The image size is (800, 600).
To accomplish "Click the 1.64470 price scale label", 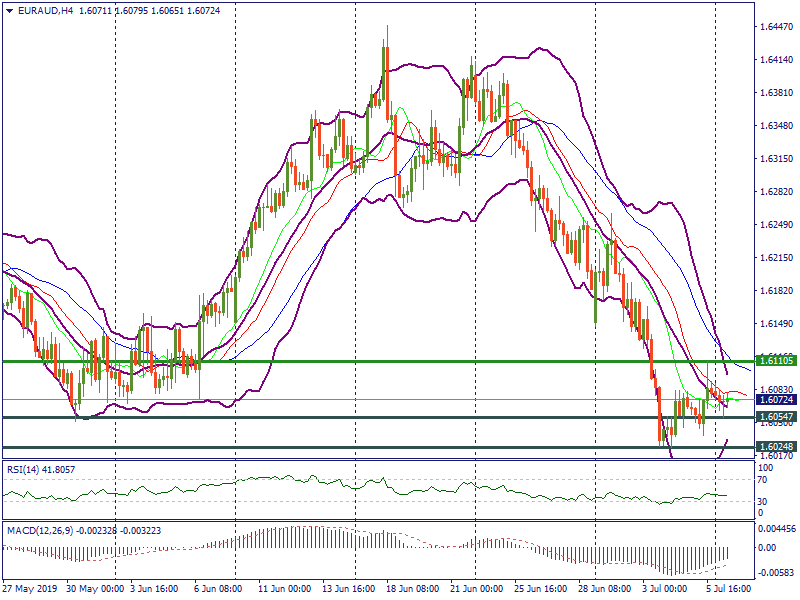I will pyautogui.click(x=776, y=26).
